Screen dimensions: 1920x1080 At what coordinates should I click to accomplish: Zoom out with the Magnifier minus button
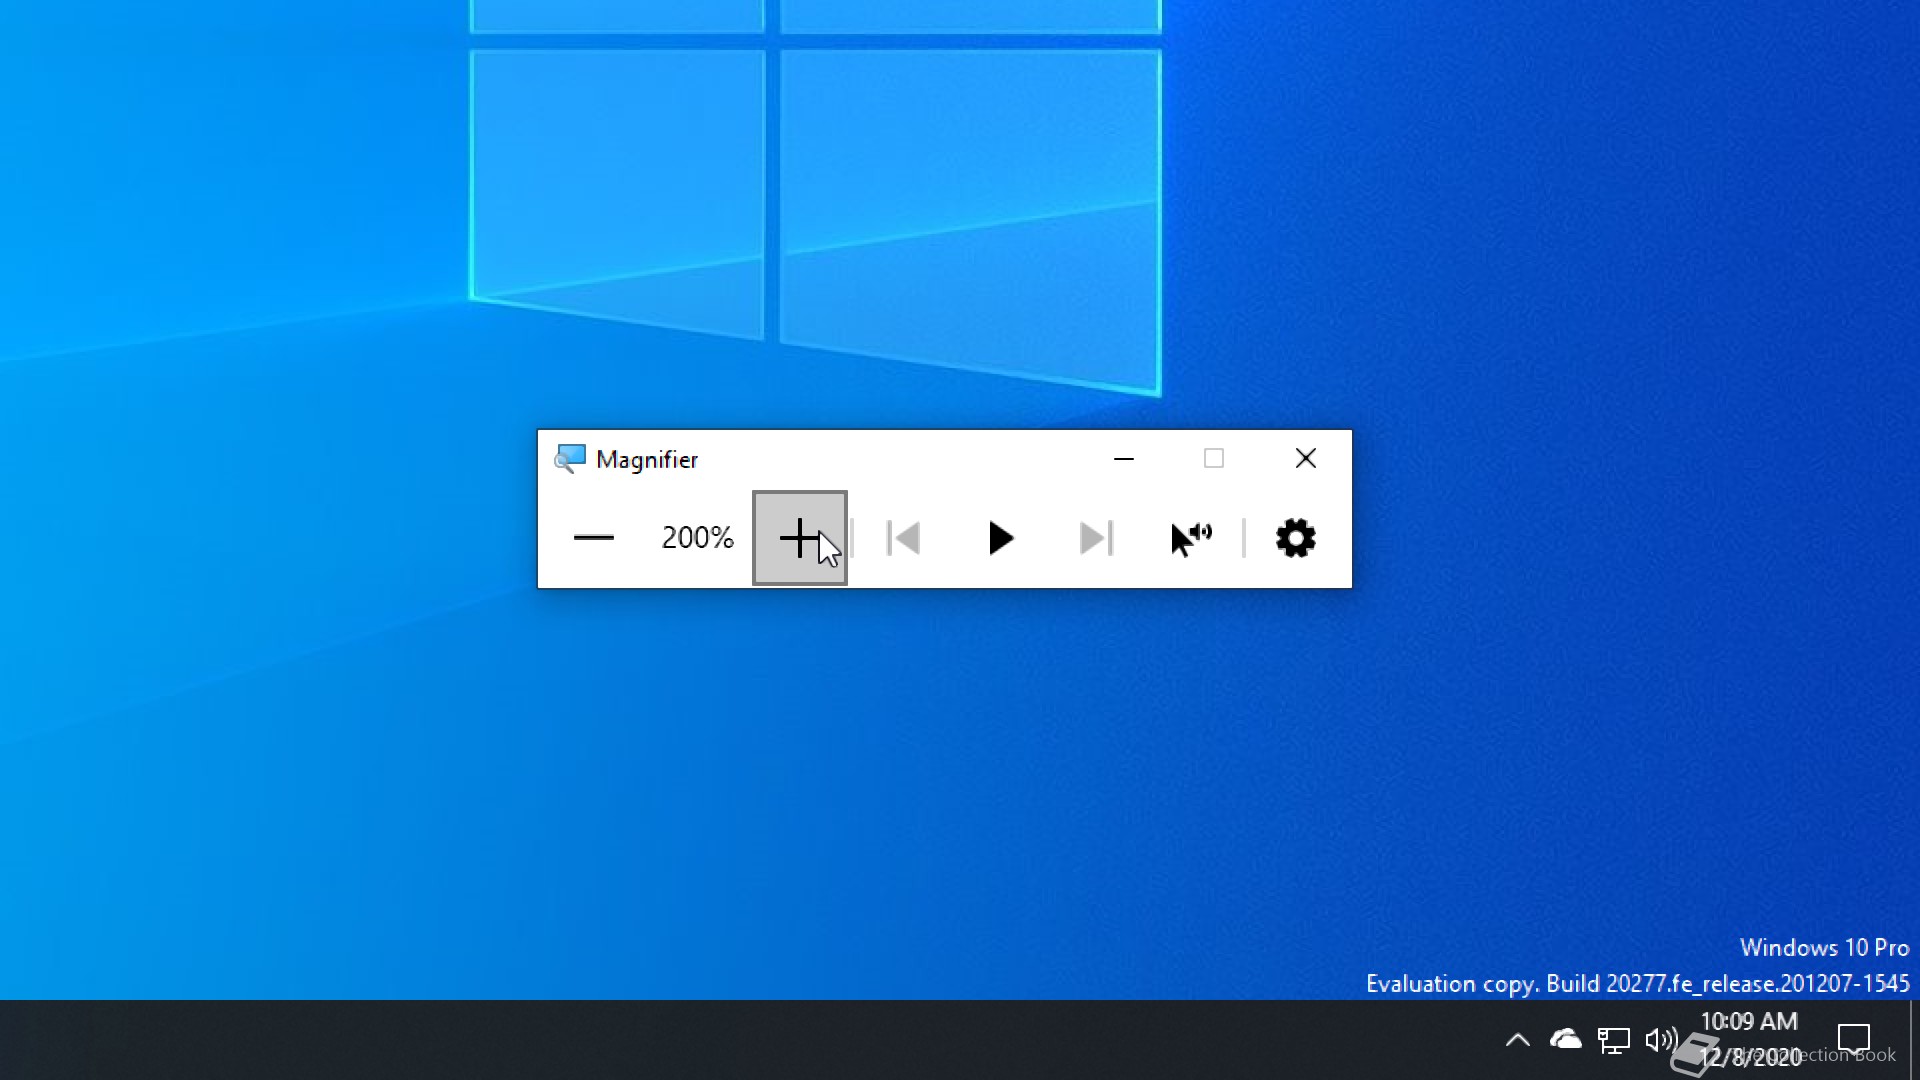click(594, 538)
